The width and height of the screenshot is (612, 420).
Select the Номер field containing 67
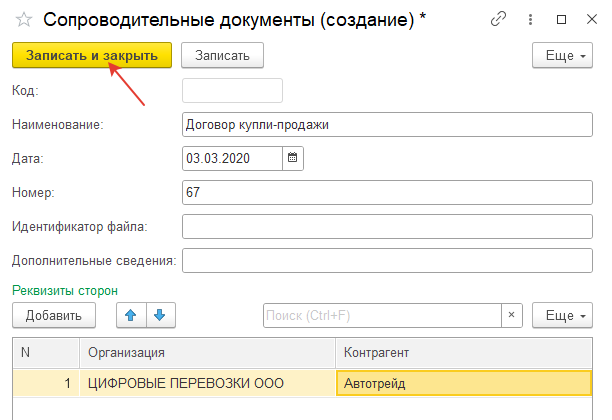[387, 192]
